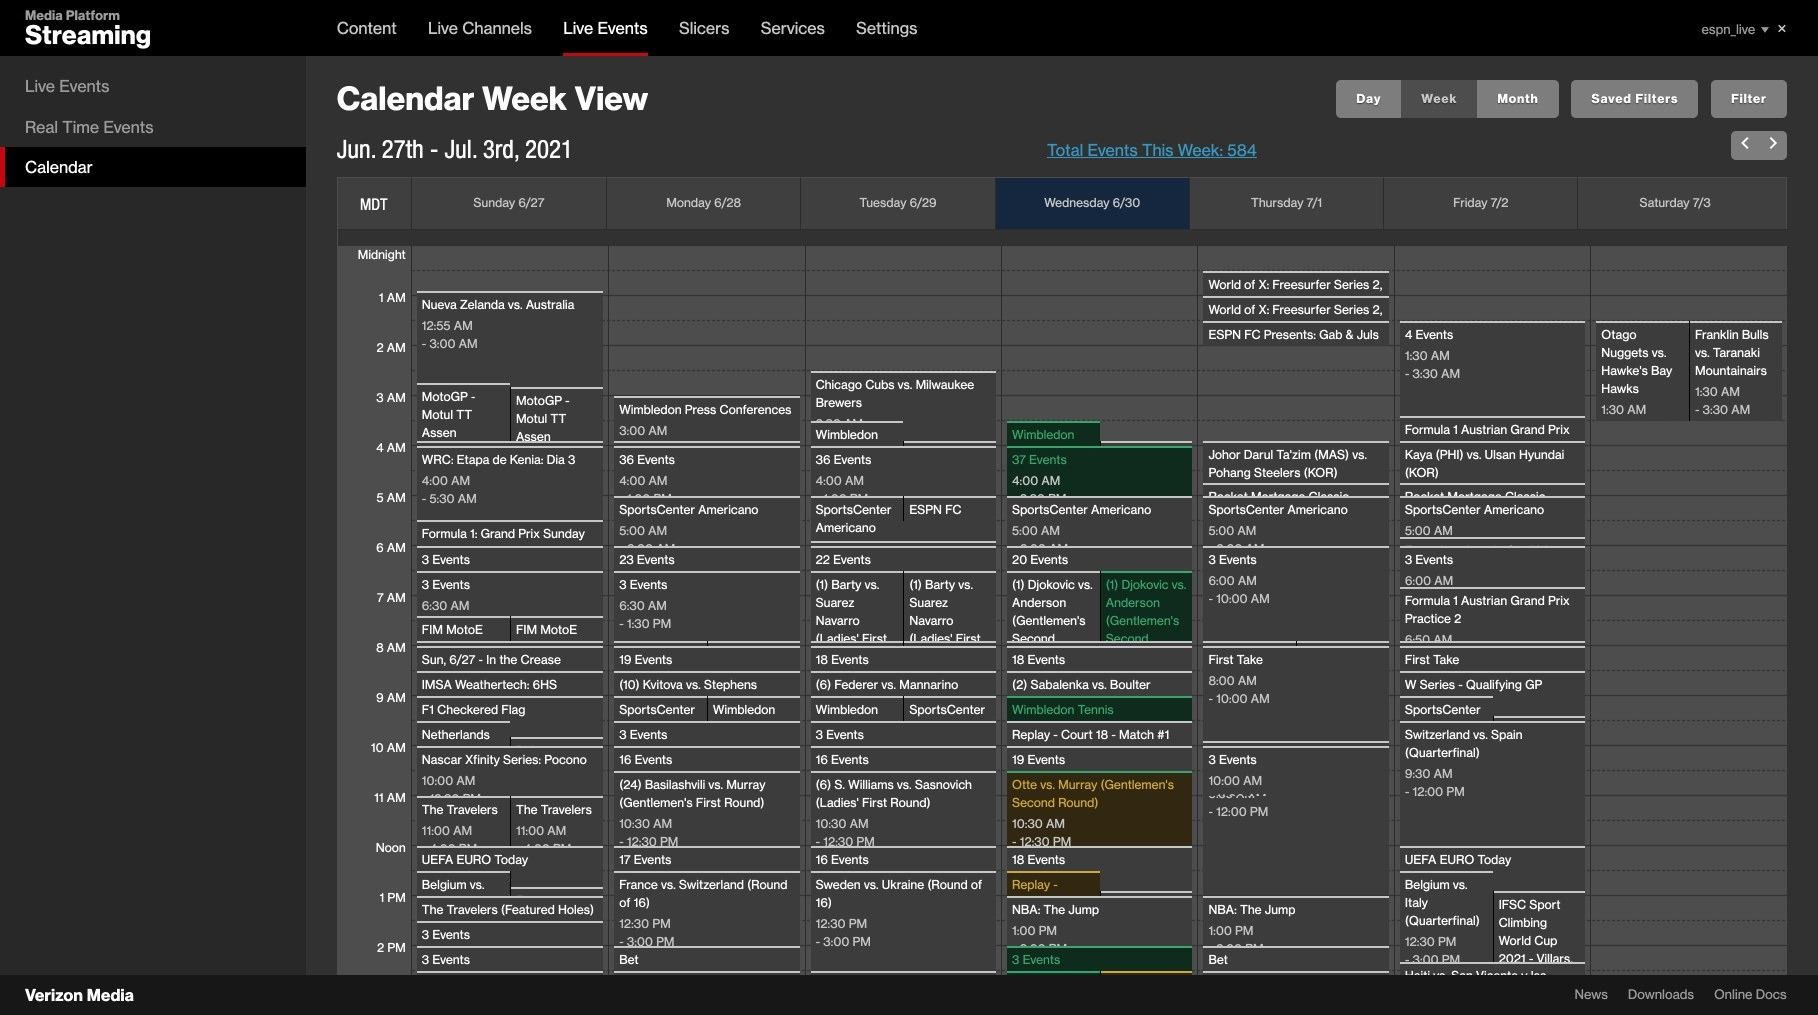
Task: Open Johor Darul Ta'zim vs. Pohang Steelers
Action: [1296, 464]
